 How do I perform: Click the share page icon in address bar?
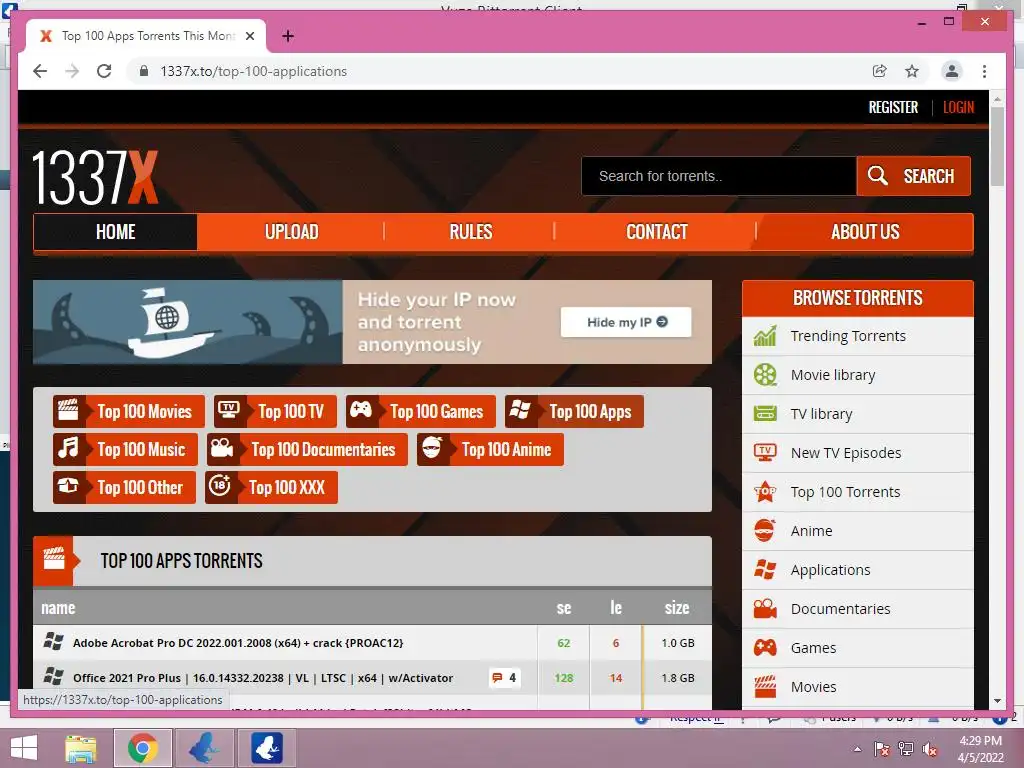coord(880,71)
